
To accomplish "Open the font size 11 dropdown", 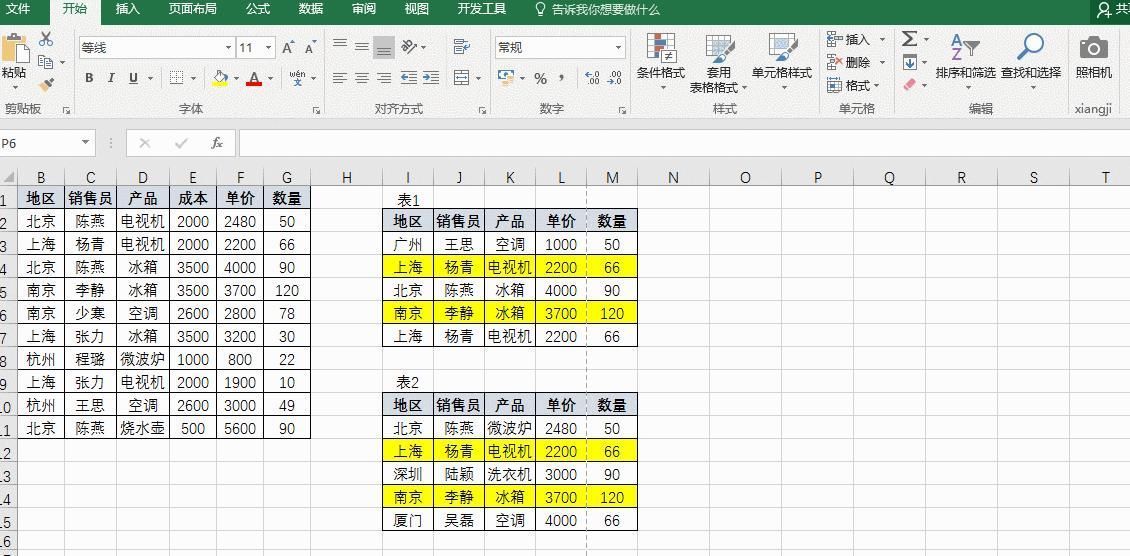I will [x=269, y=48].
